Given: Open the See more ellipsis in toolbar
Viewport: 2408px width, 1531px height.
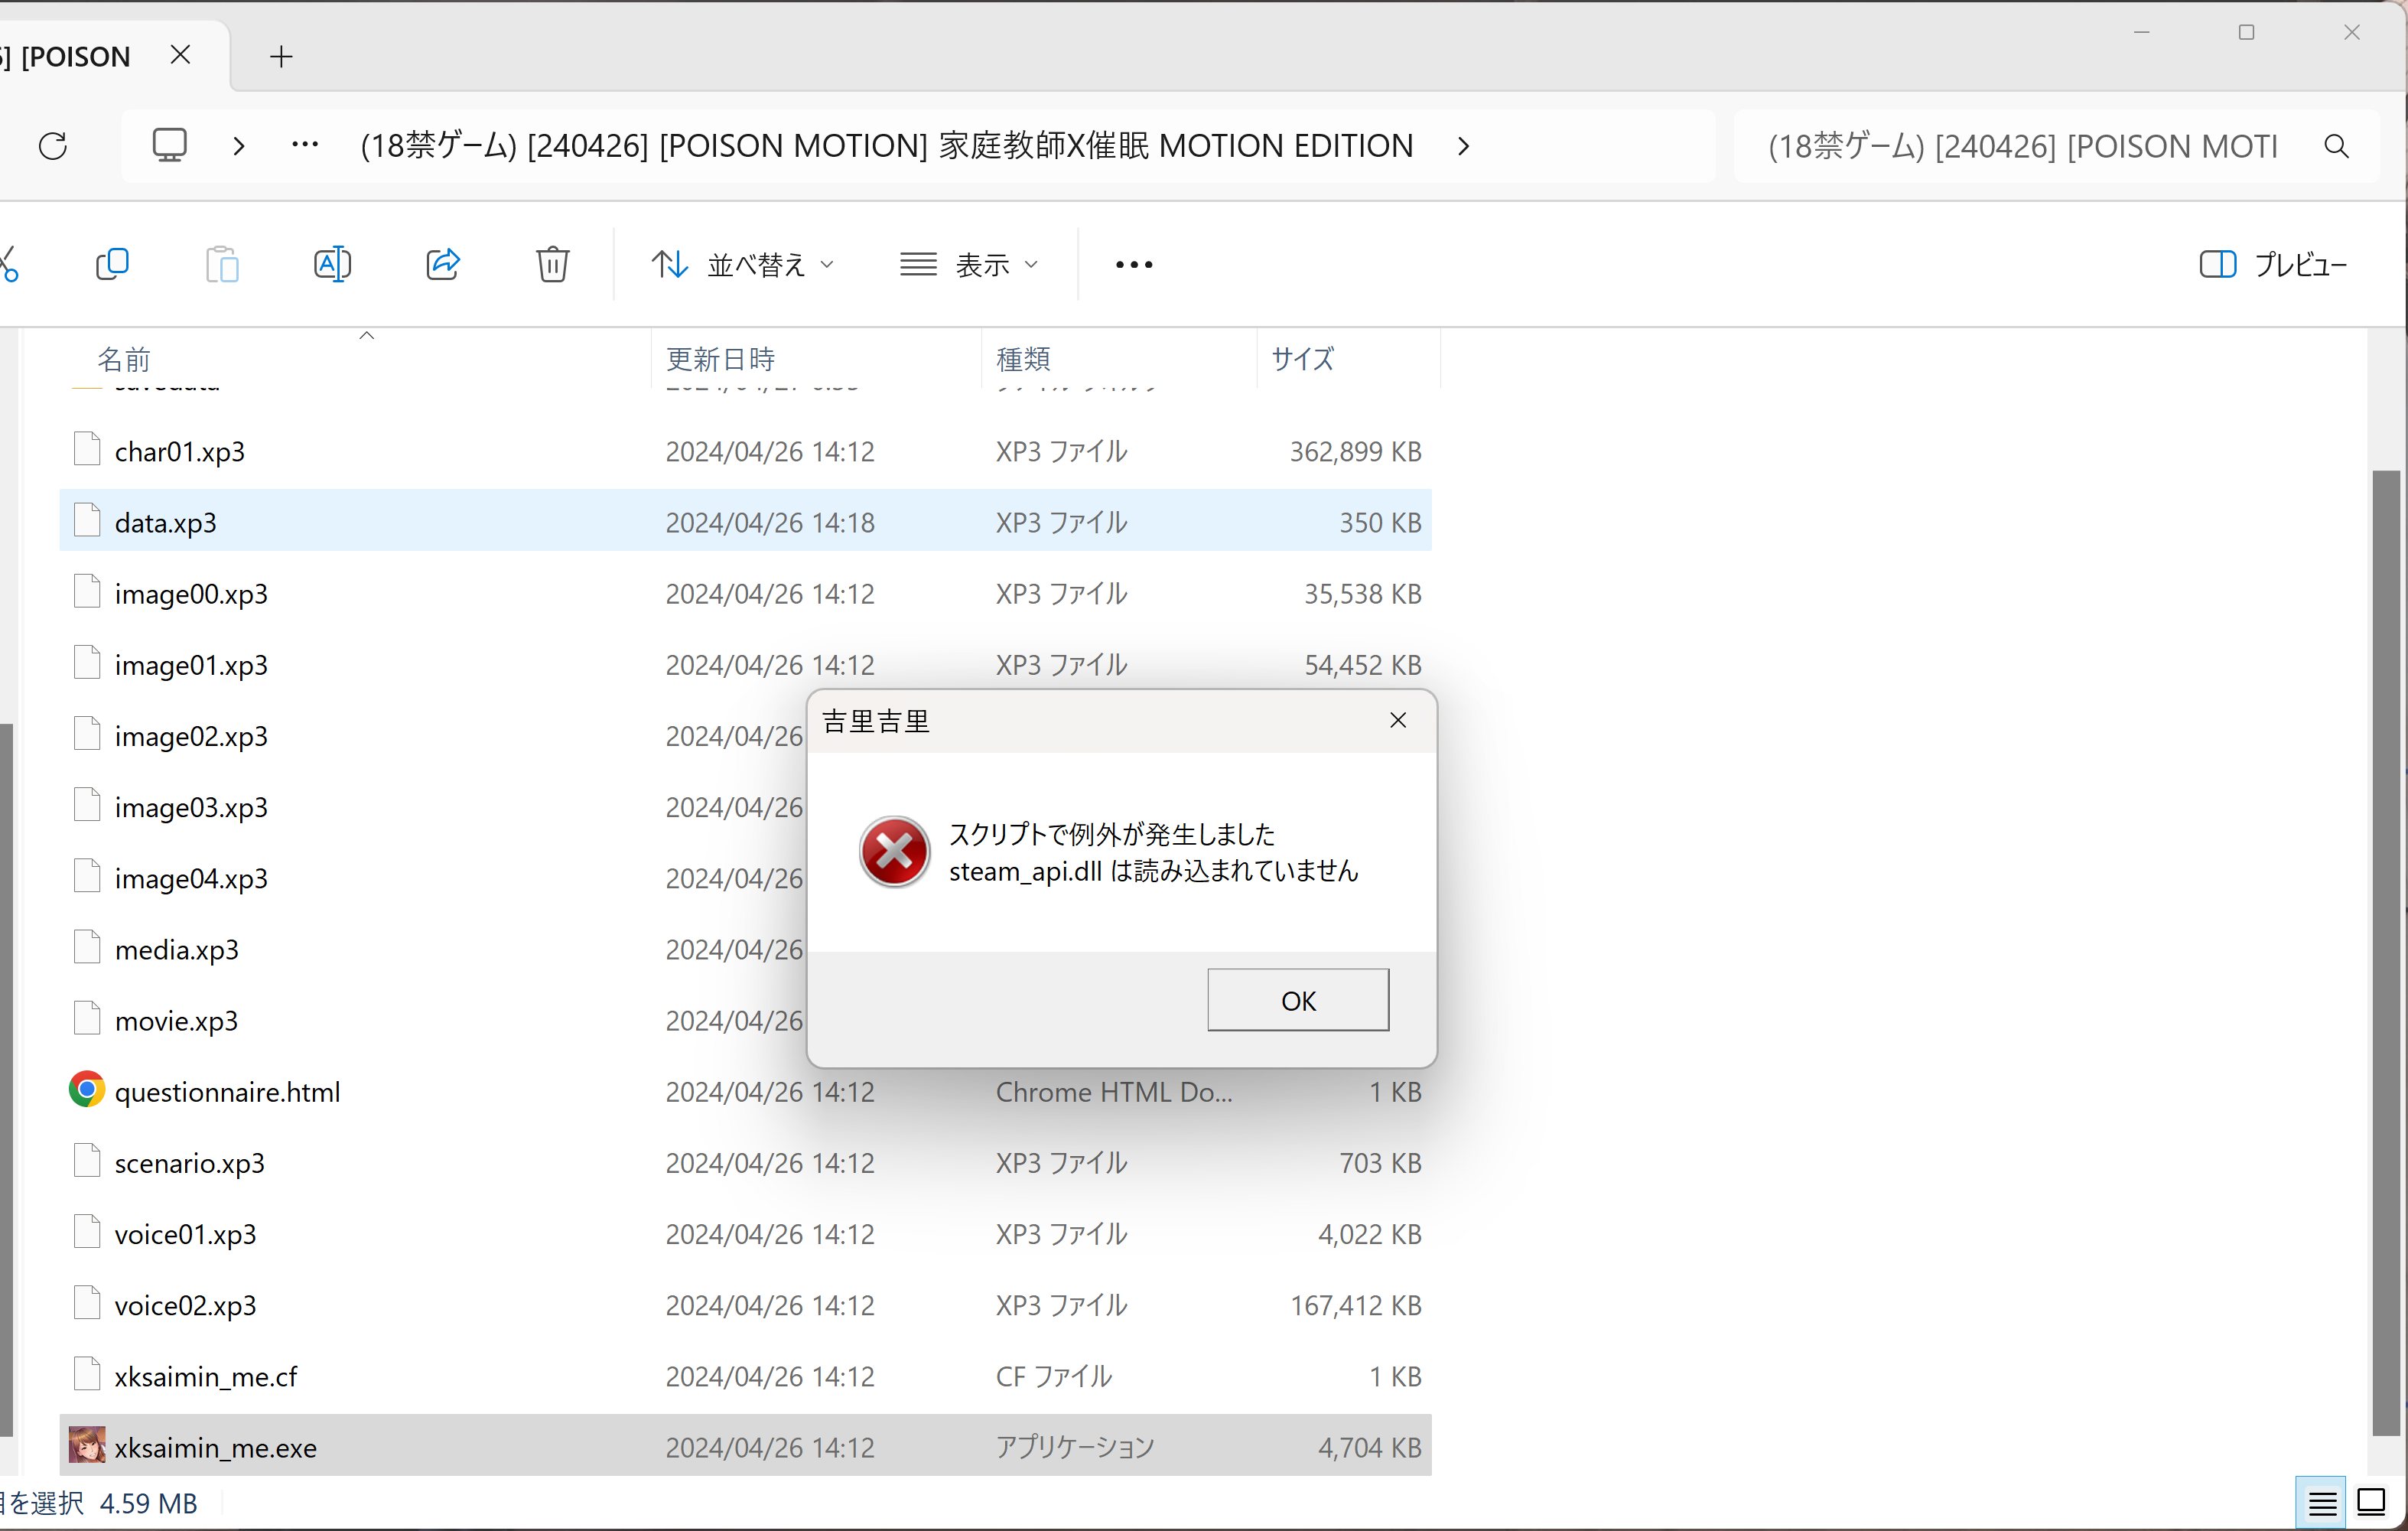Looking at the screenshot, I should point(1134,265).
